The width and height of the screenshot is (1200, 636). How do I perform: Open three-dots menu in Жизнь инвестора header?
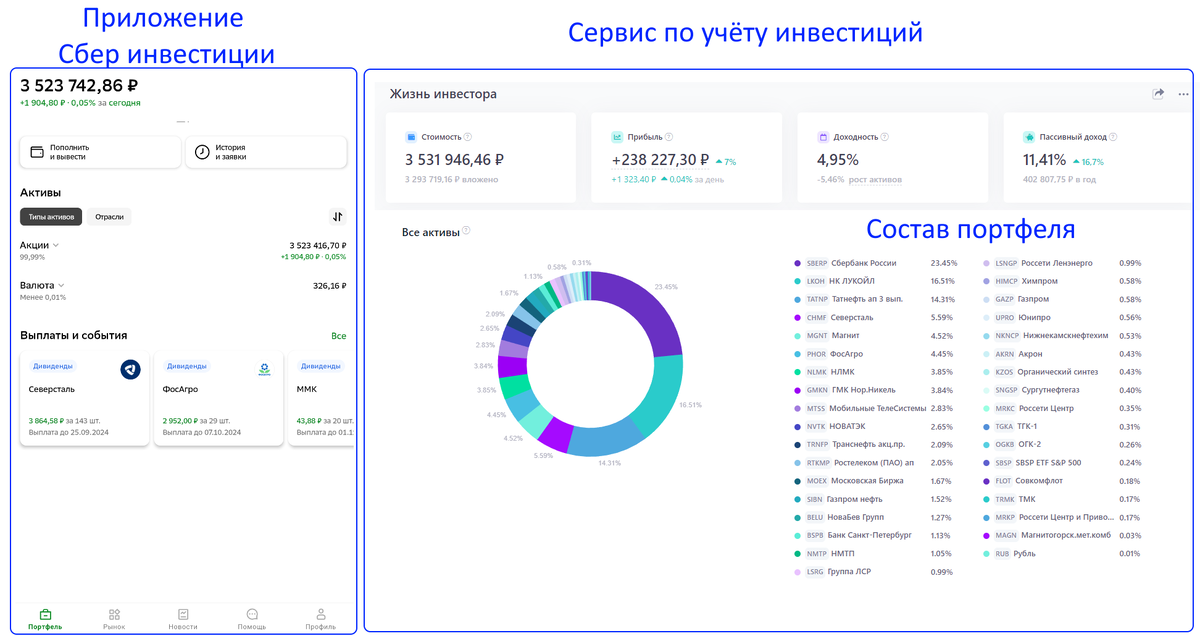point(1182,93)
